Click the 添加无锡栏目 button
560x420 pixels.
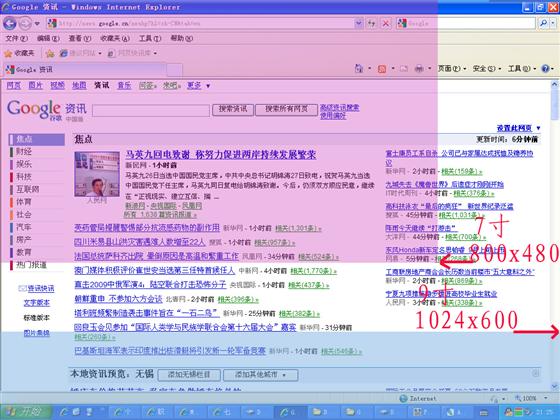[x=189, y=375]
